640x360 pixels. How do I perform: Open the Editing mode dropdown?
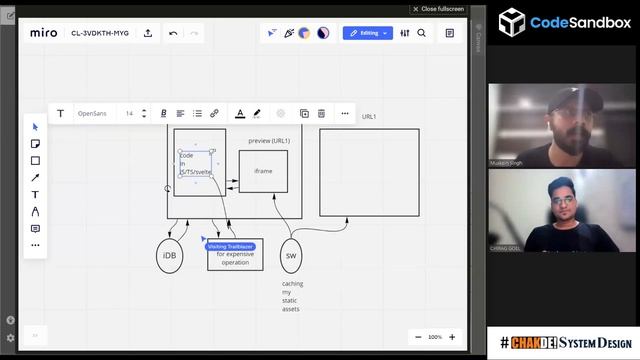pyautogui.click(x=368, y=33)
